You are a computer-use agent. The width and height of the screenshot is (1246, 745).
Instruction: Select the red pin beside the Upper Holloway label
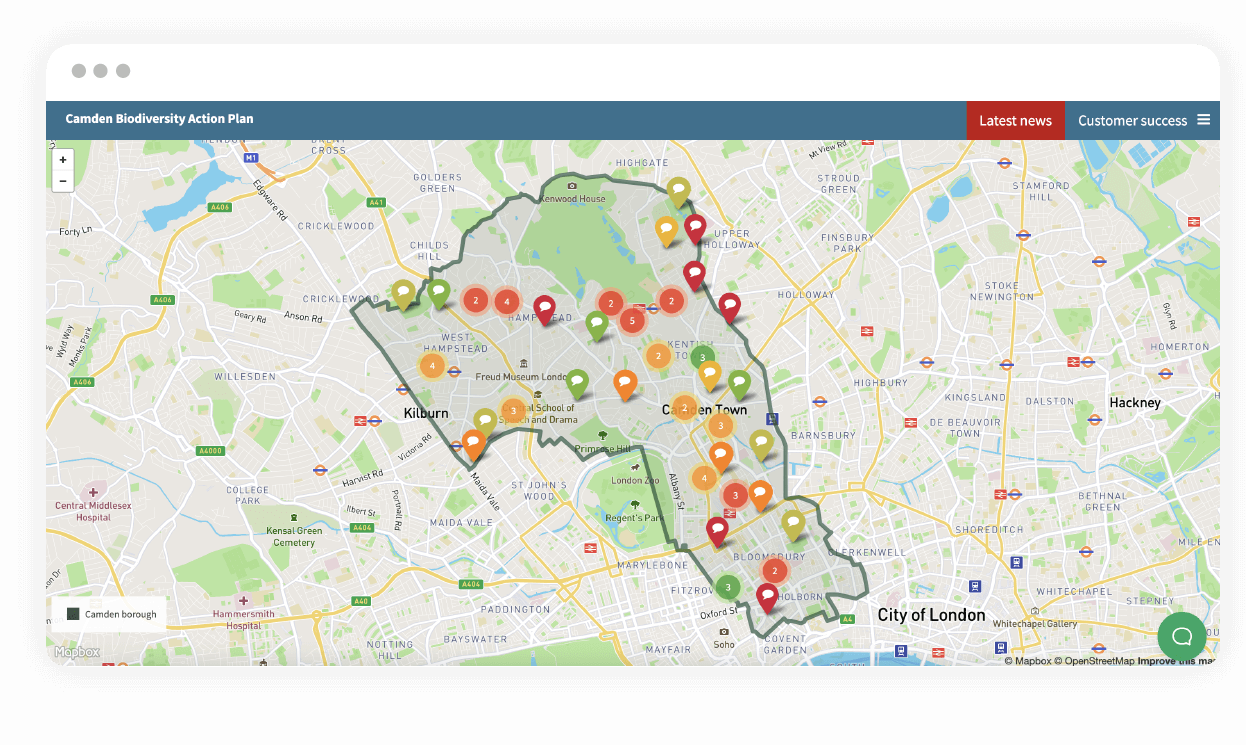(695, 230)
